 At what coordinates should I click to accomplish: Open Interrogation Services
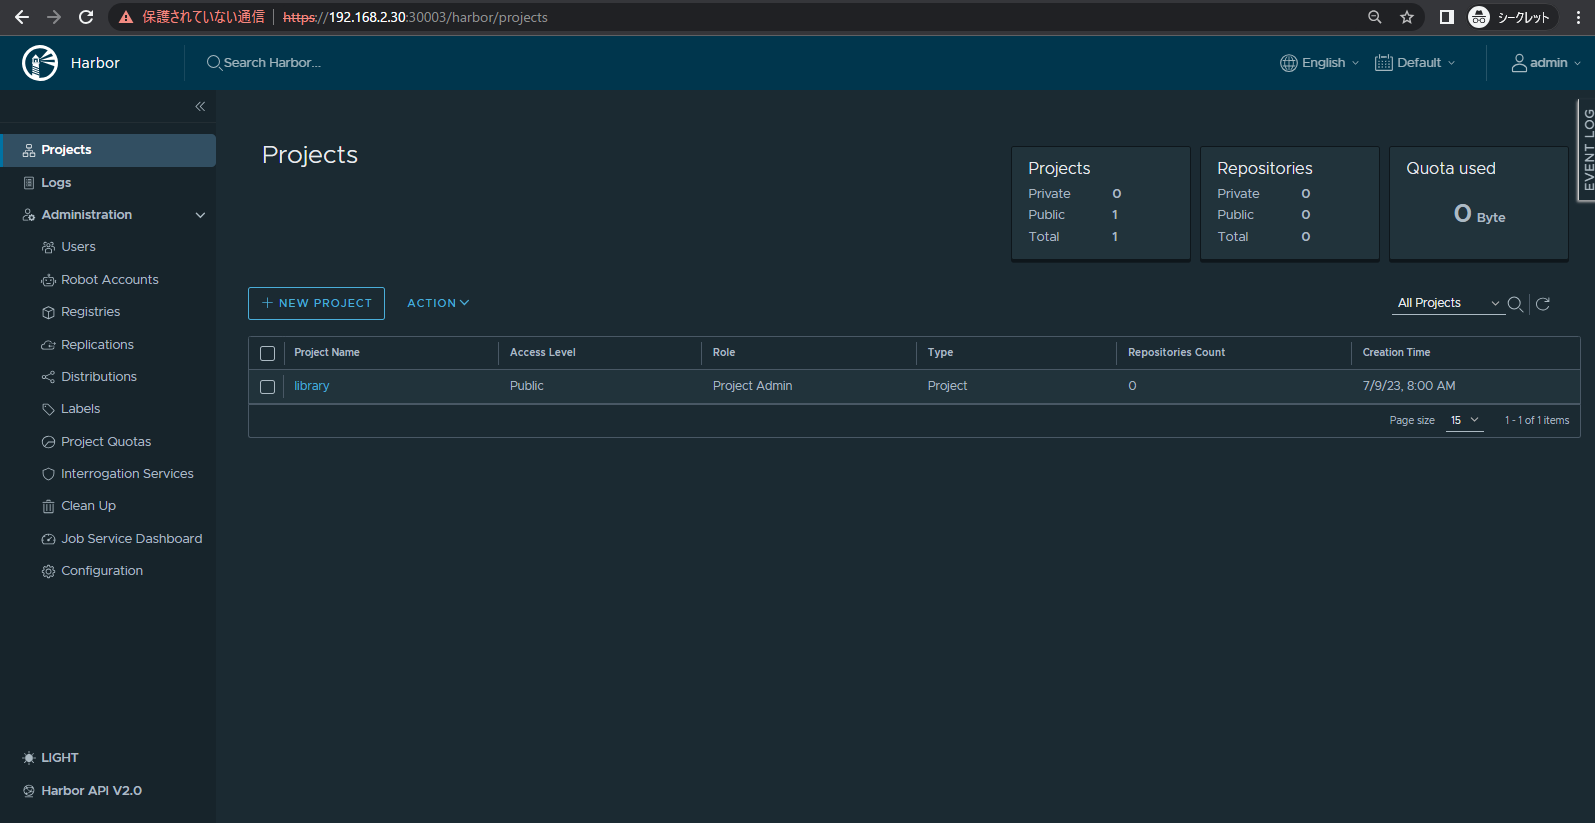point(127,474)
